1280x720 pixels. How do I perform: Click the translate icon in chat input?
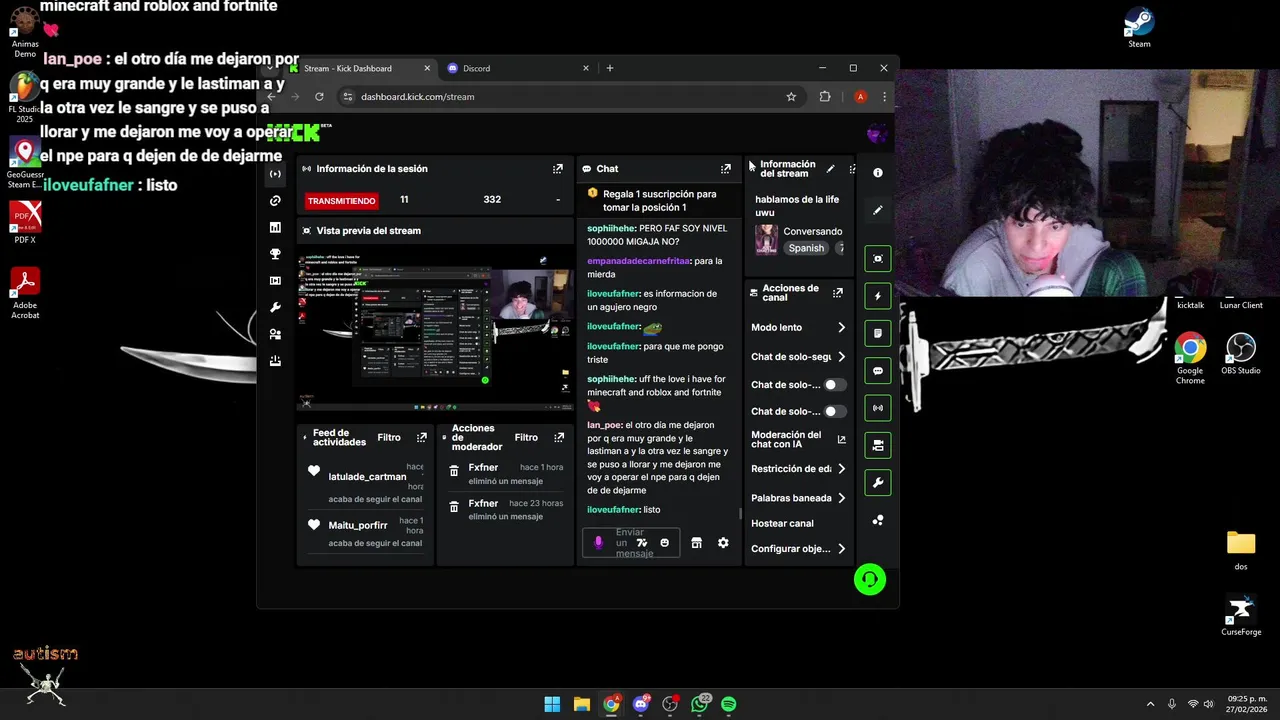[642, 543]
